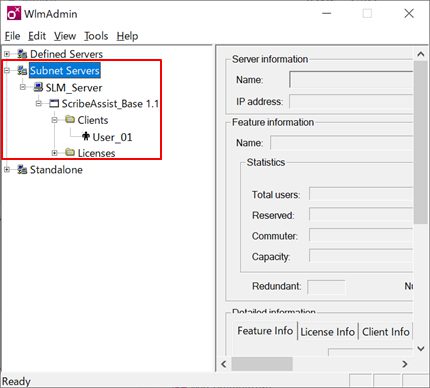
Task: Click the vertical scrollbar down arrow
Action: coord(421,349)
